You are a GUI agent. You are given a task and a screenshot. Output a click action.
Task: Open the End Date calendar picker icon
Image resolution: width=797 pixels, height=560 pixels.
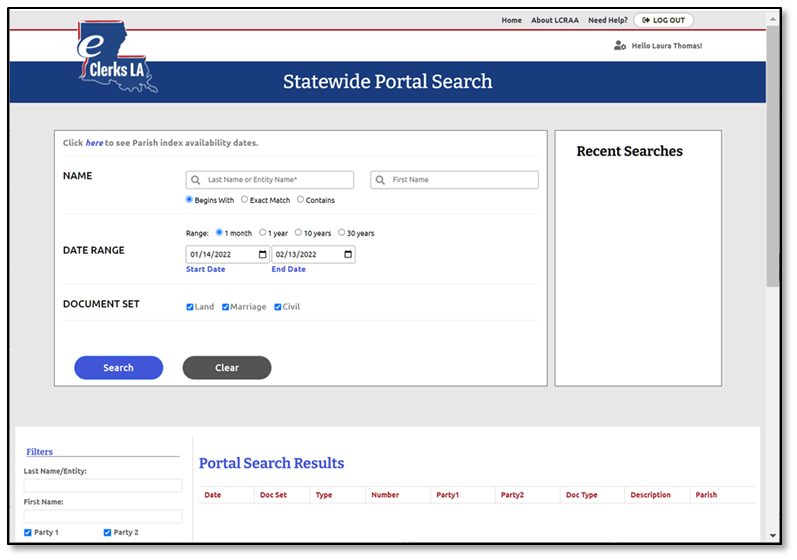(347, 255)
